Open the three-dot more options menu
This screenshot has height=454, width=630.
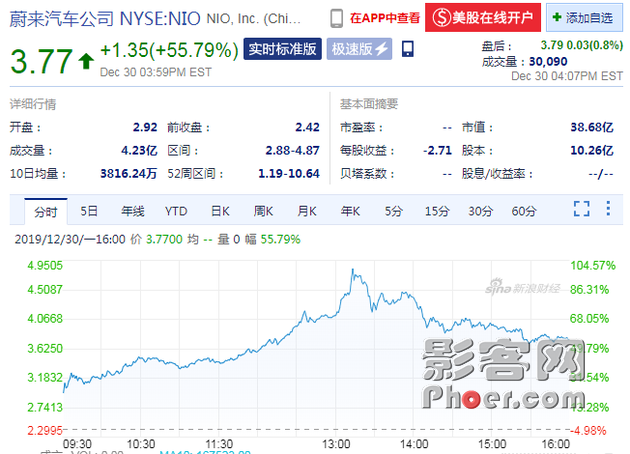608,208
